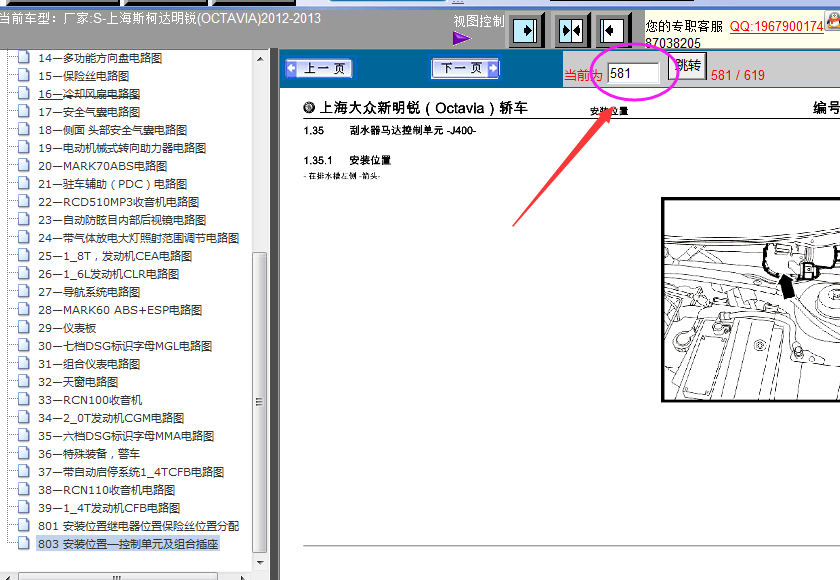Open 24—带气体放电大灯照射范围调节电路图

coord(138,238)
